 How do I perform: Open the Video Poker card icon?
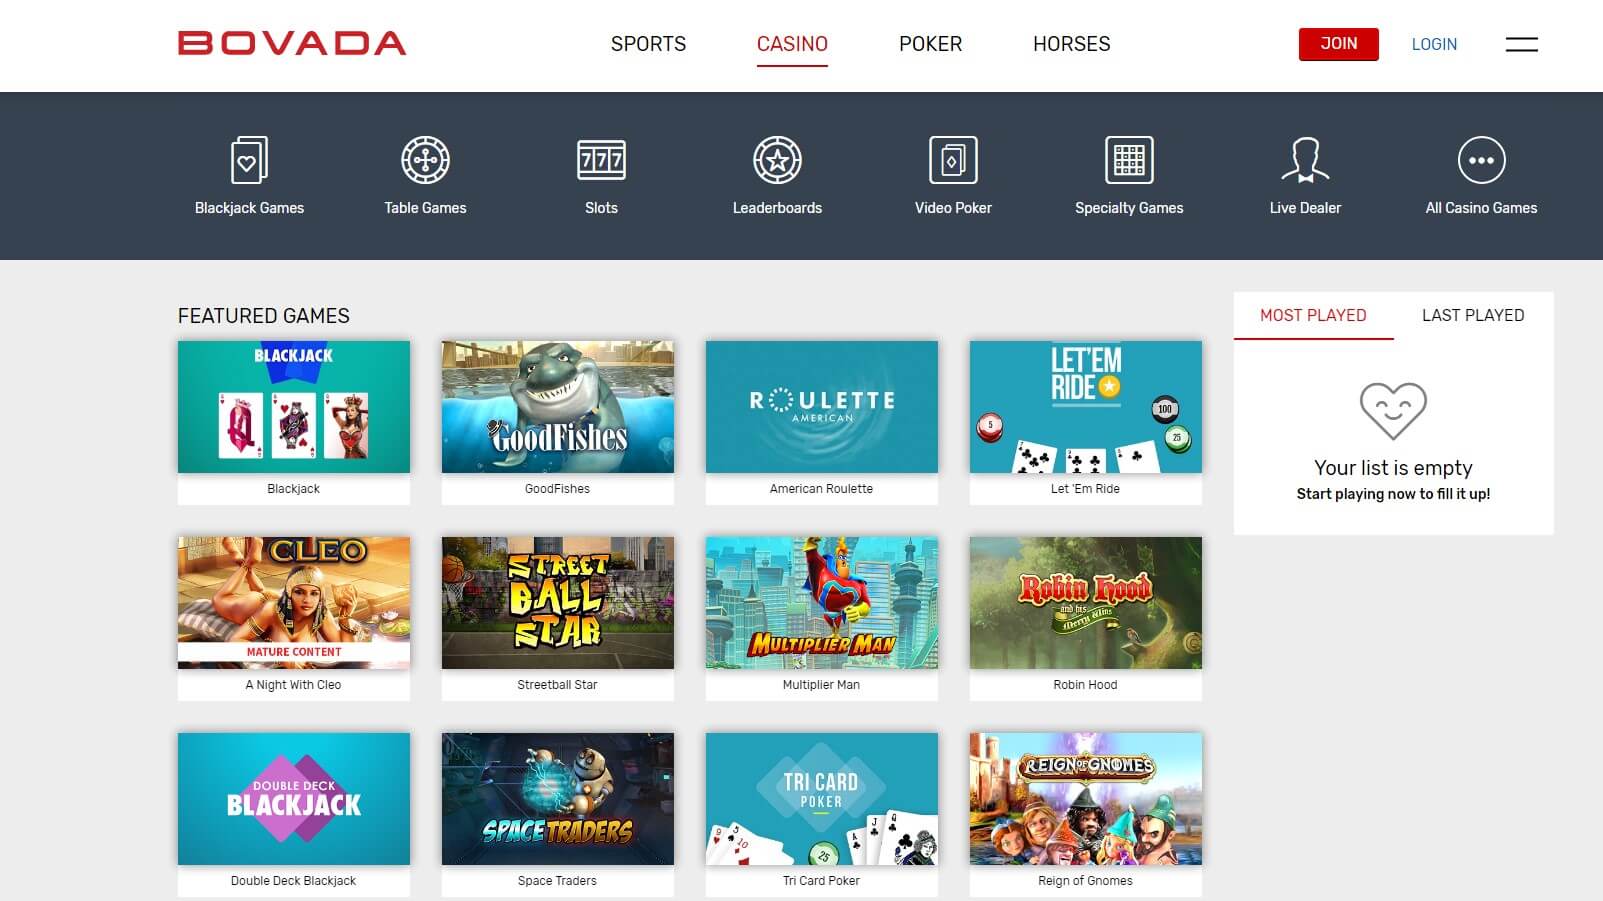click(953, 160)
